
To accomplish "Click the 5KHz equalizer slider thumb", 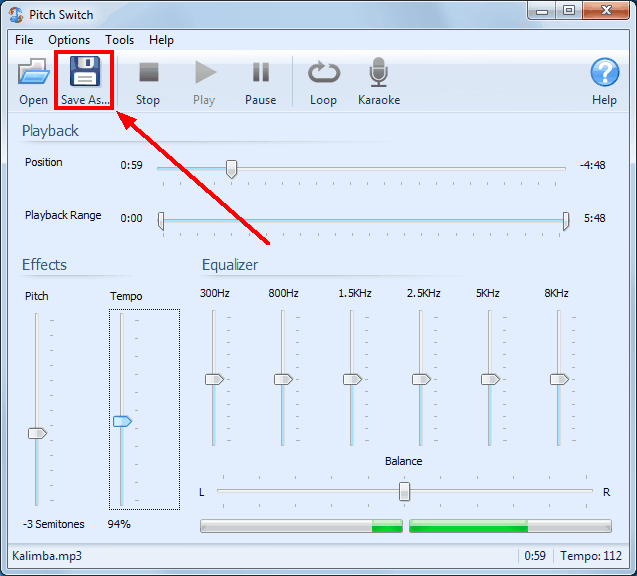I will [x=490, y=379].
